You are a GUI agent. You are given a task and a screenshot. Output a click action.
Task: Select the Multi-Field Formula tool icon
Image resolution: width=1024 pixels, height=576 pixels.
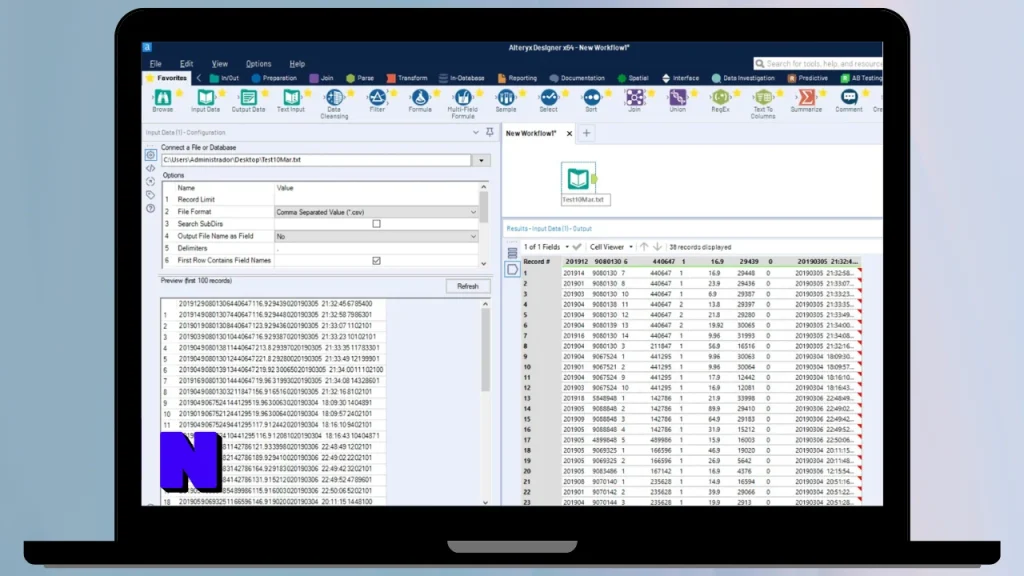(463, 99)
